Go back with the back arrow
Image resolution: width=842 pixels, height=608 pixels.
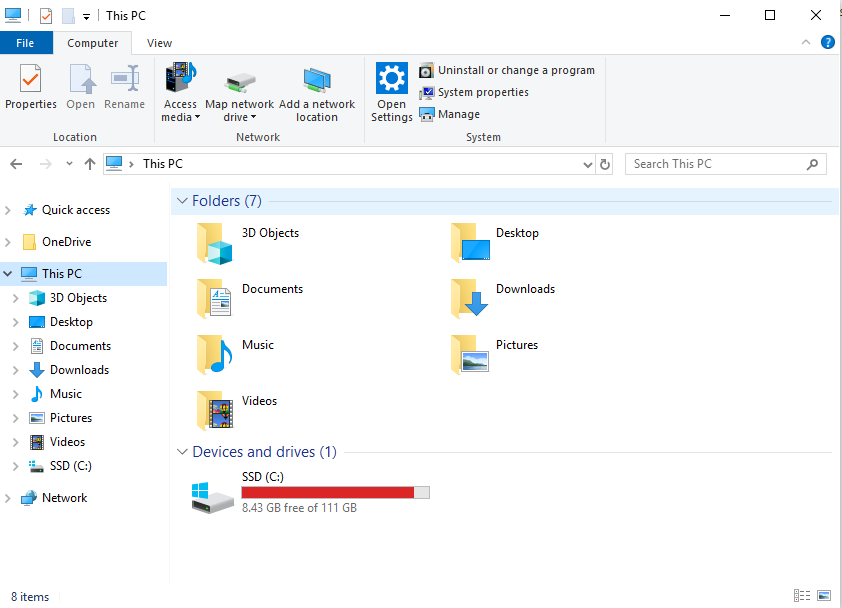click(16, 164)
